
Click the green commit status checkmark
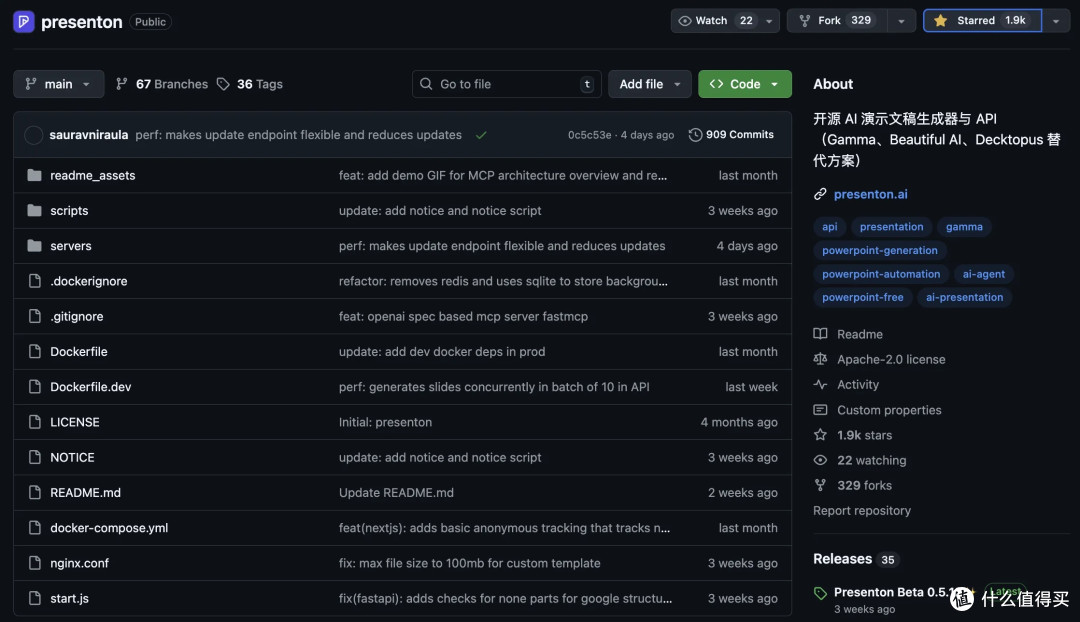tap(481, 135)
